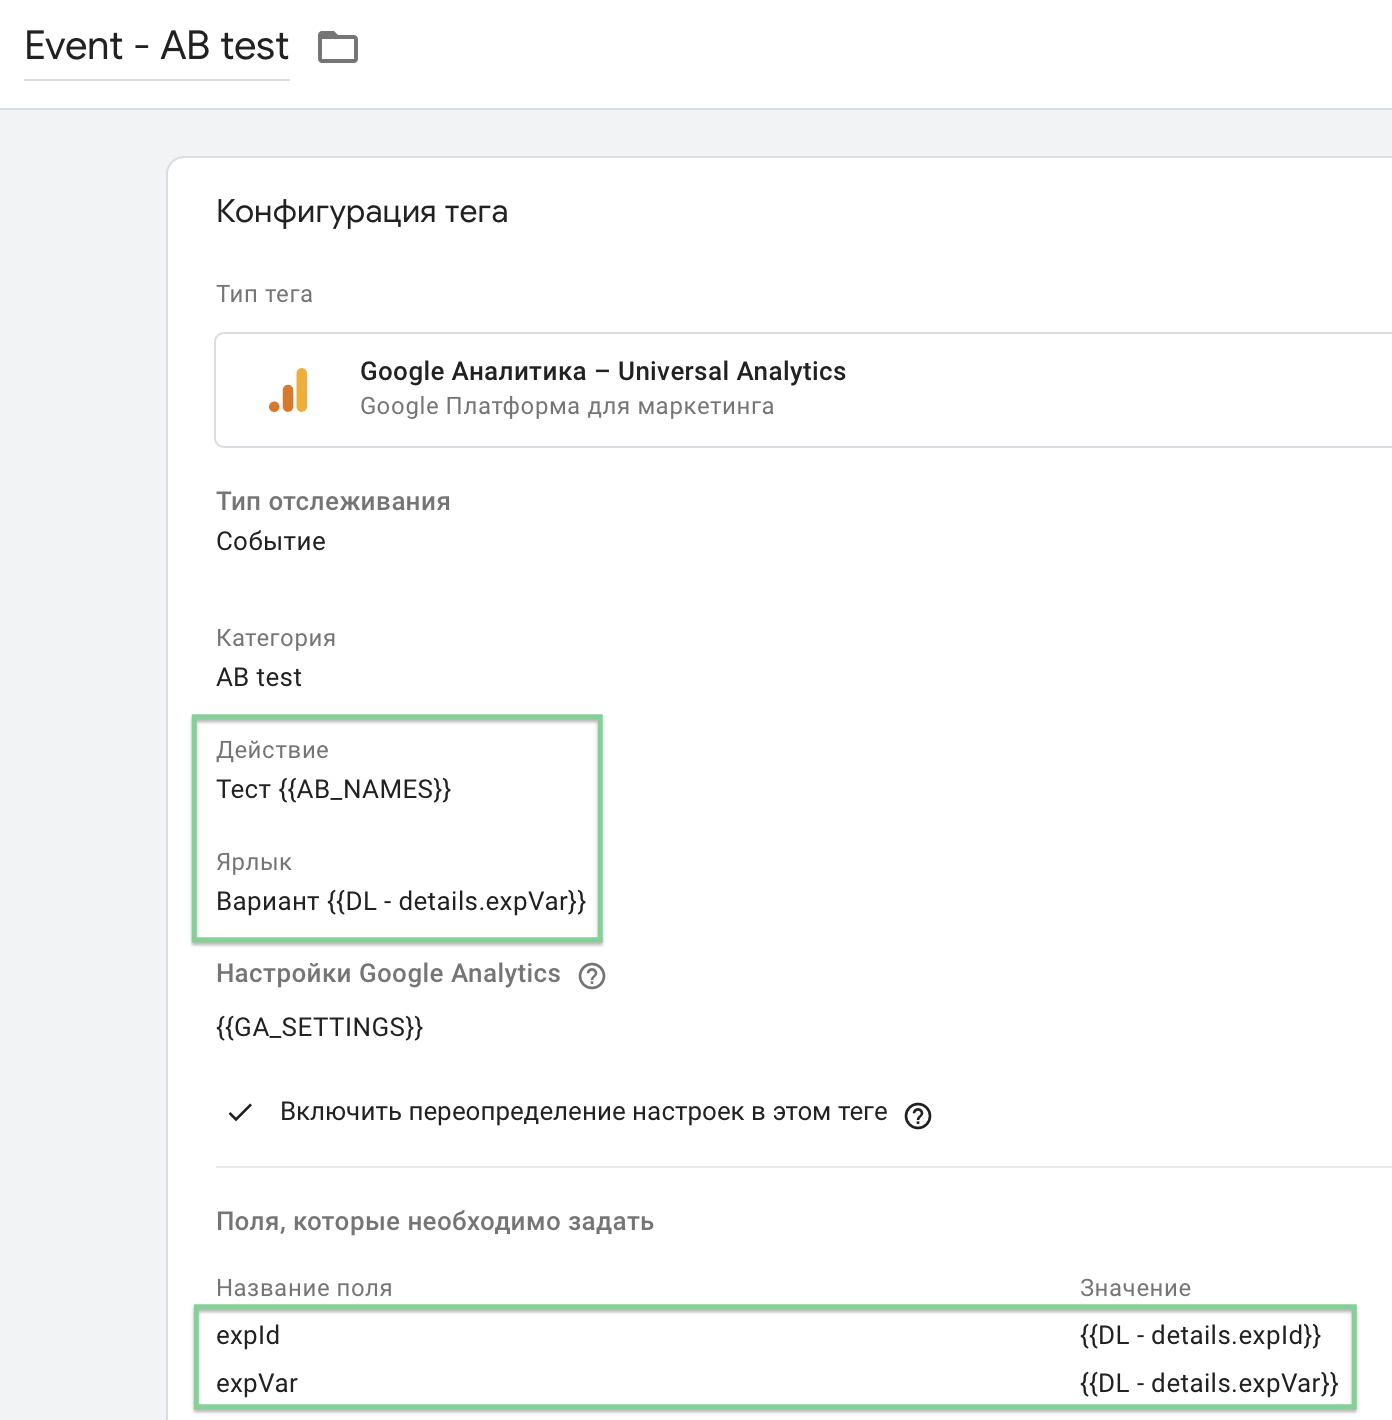
Task: Click the Конфигурация тега heading
Action: [x=362, y=212]
